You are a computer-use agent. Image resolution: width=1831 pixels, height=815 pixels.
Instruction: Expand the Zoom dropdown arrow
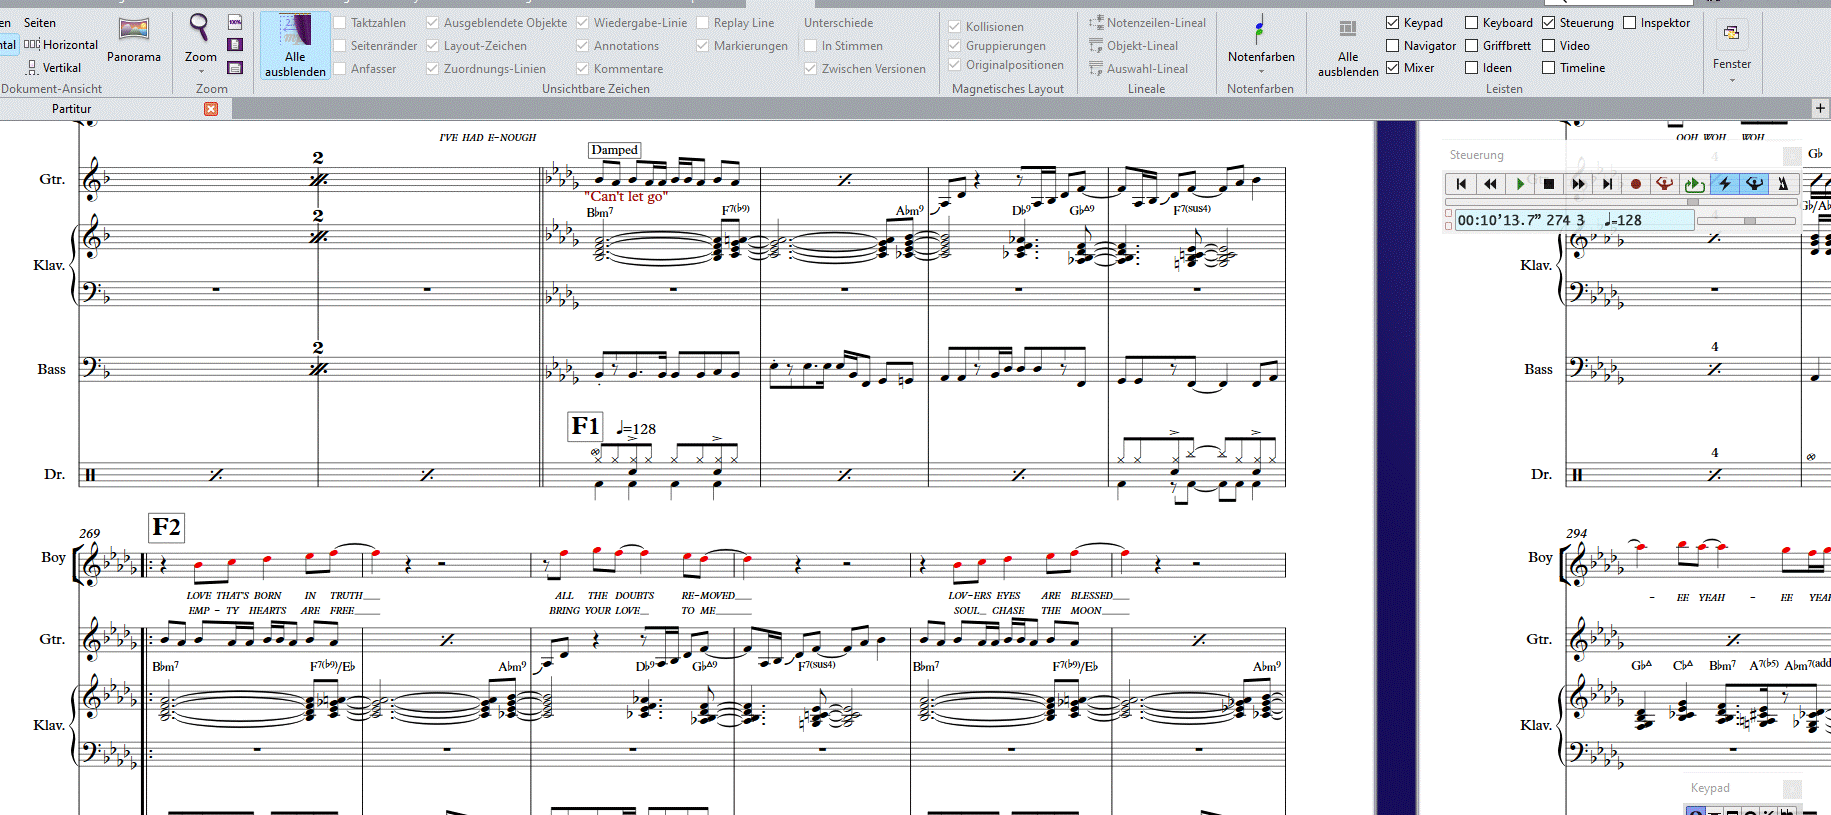click(x=200, y=72)
